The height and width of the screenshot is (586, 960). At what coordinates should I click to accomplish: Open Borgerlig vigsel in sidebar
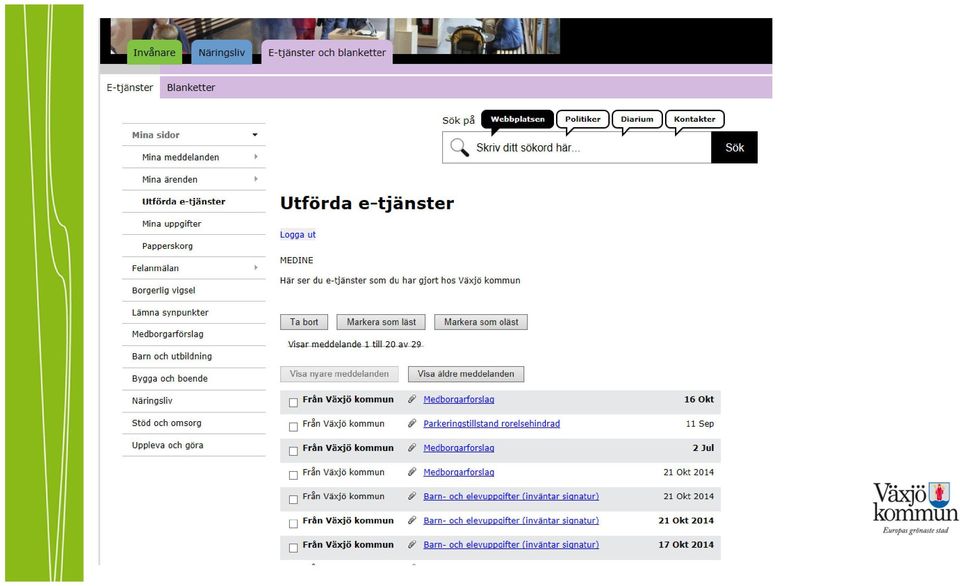point(163,290)
